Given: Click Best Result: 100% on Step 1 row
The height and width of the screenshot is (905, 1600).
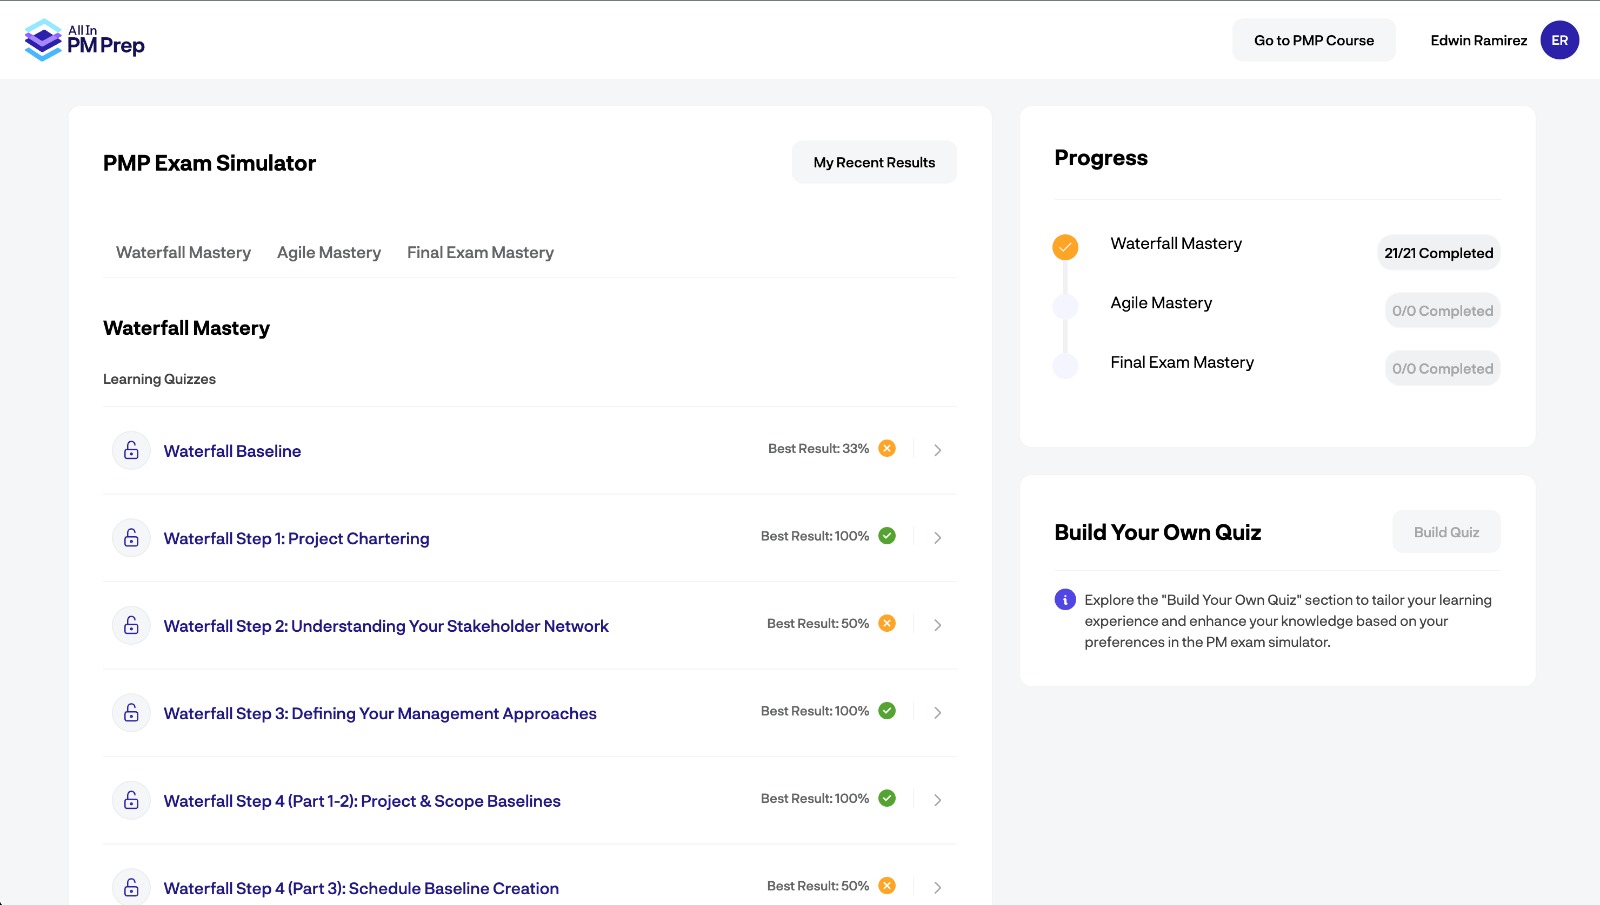Looking at the screenshot, I should point(814,536).
